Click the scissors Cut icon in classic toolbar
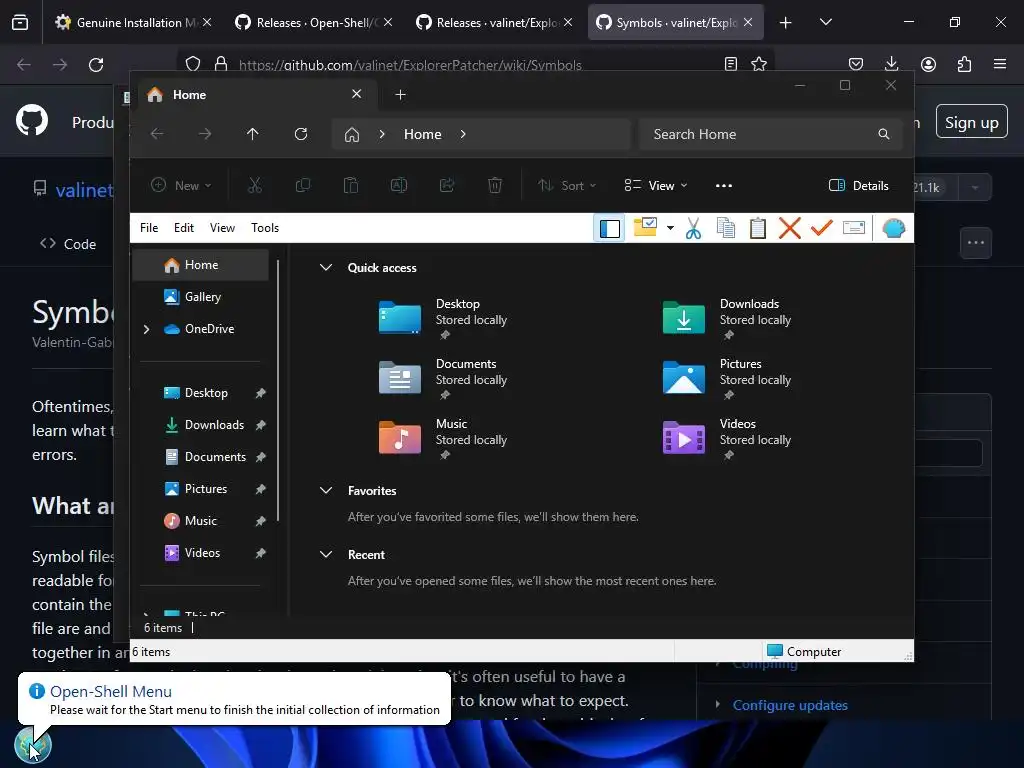This screenshot has width=1024, height=768. pyautogui.click(x=693, y=229)
